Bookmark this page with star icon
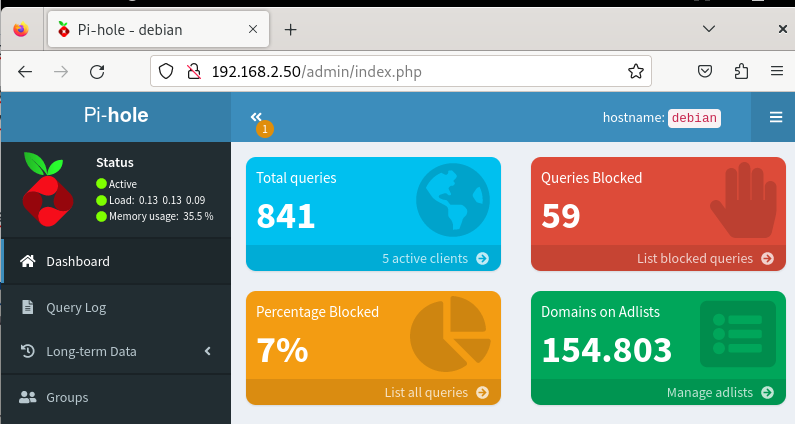The image size is (795, 424). 635,71
